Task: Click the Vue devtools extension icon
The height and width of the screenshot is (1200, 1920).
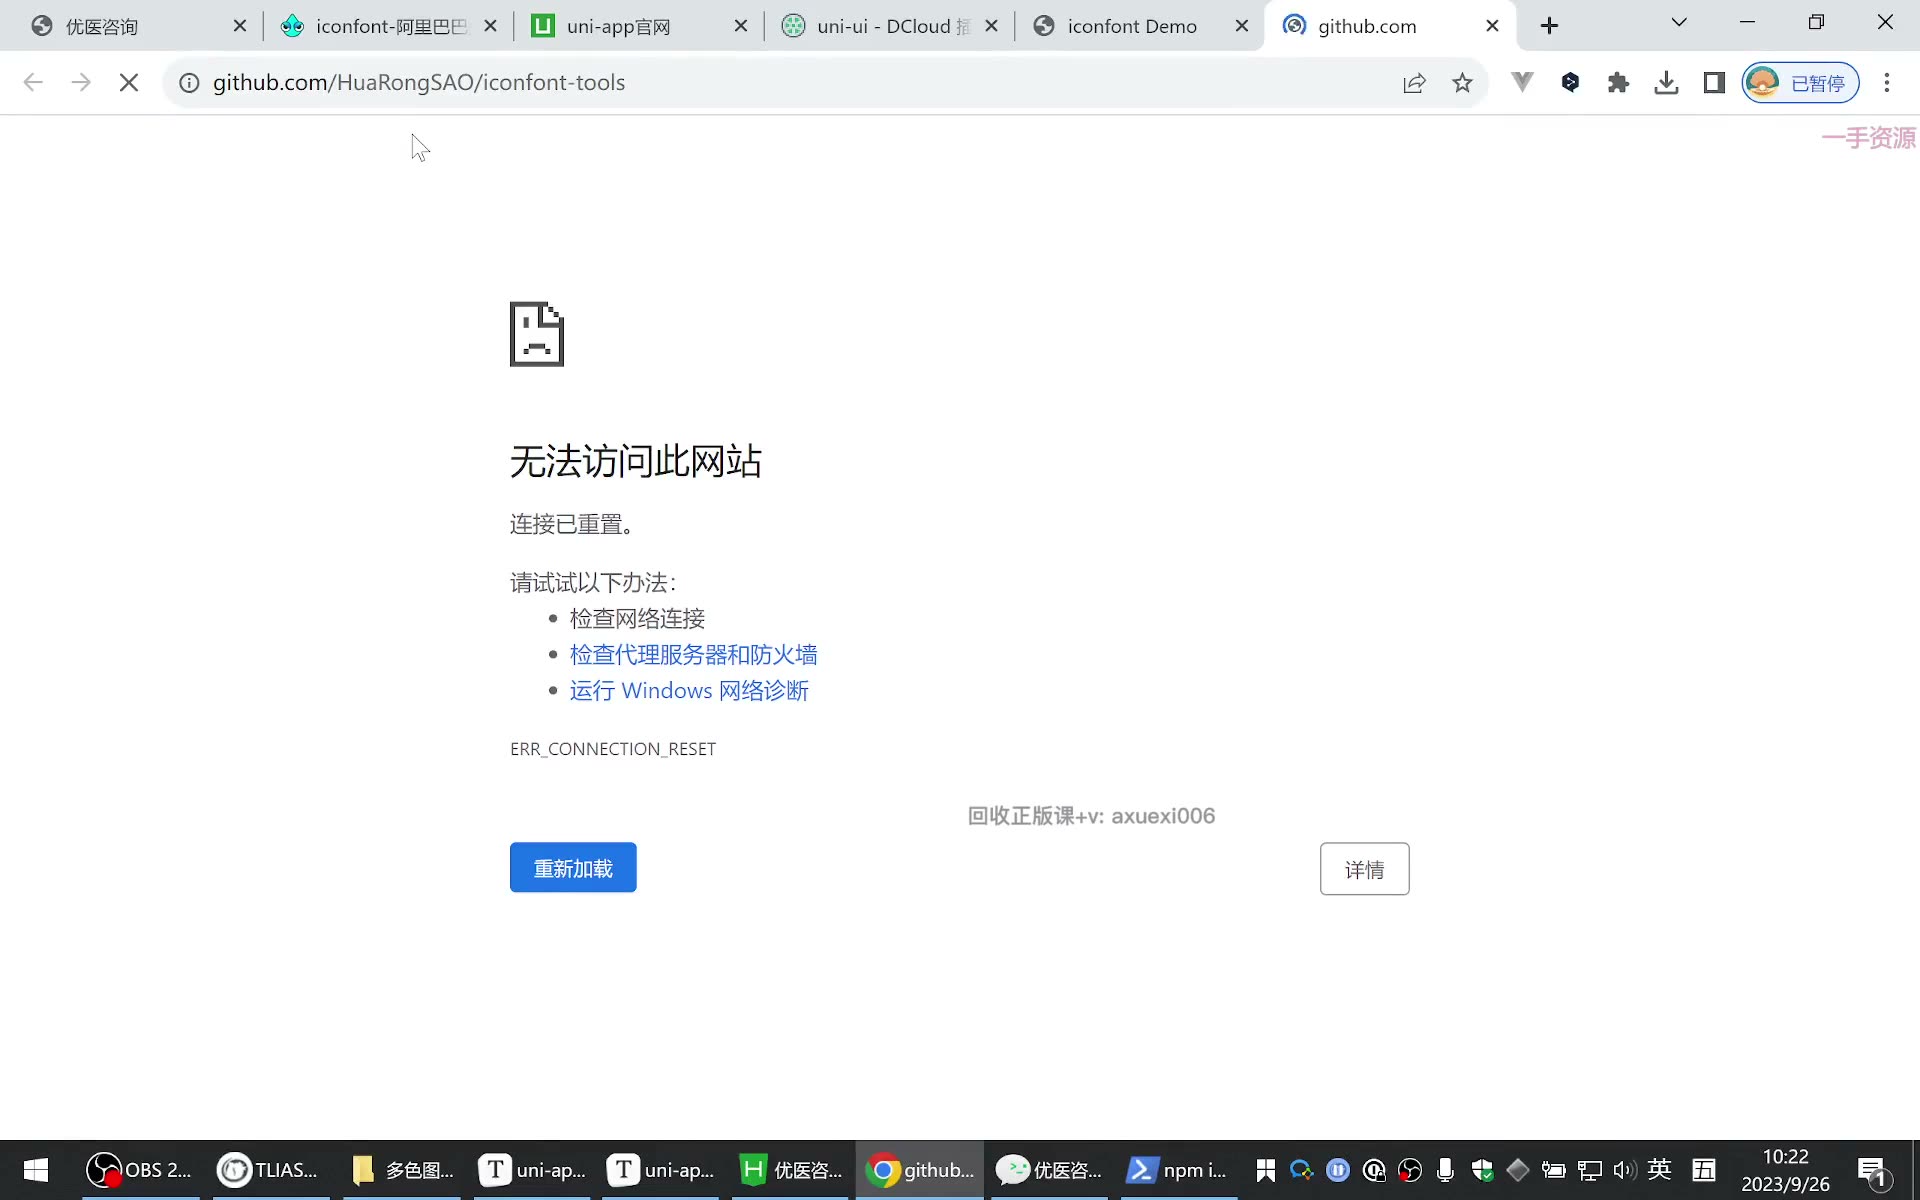Action: pyautogui.click(x=1522, y=83)
